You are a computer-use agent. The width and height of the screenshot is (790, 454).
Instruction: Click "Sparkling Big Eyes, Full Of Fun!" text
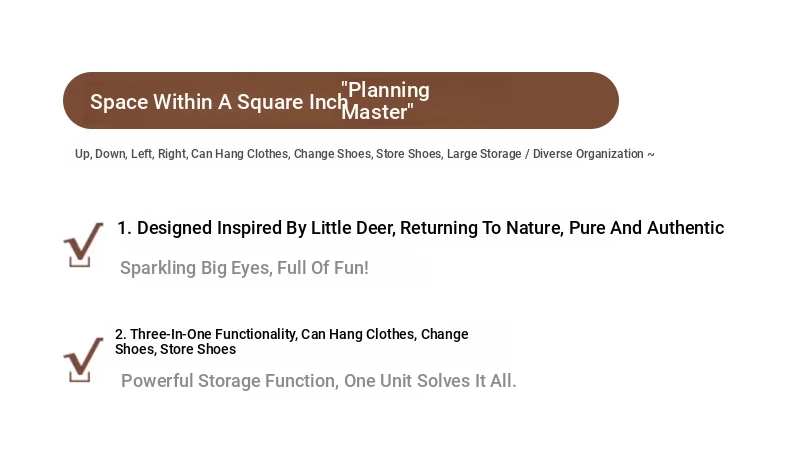point(244,268)
